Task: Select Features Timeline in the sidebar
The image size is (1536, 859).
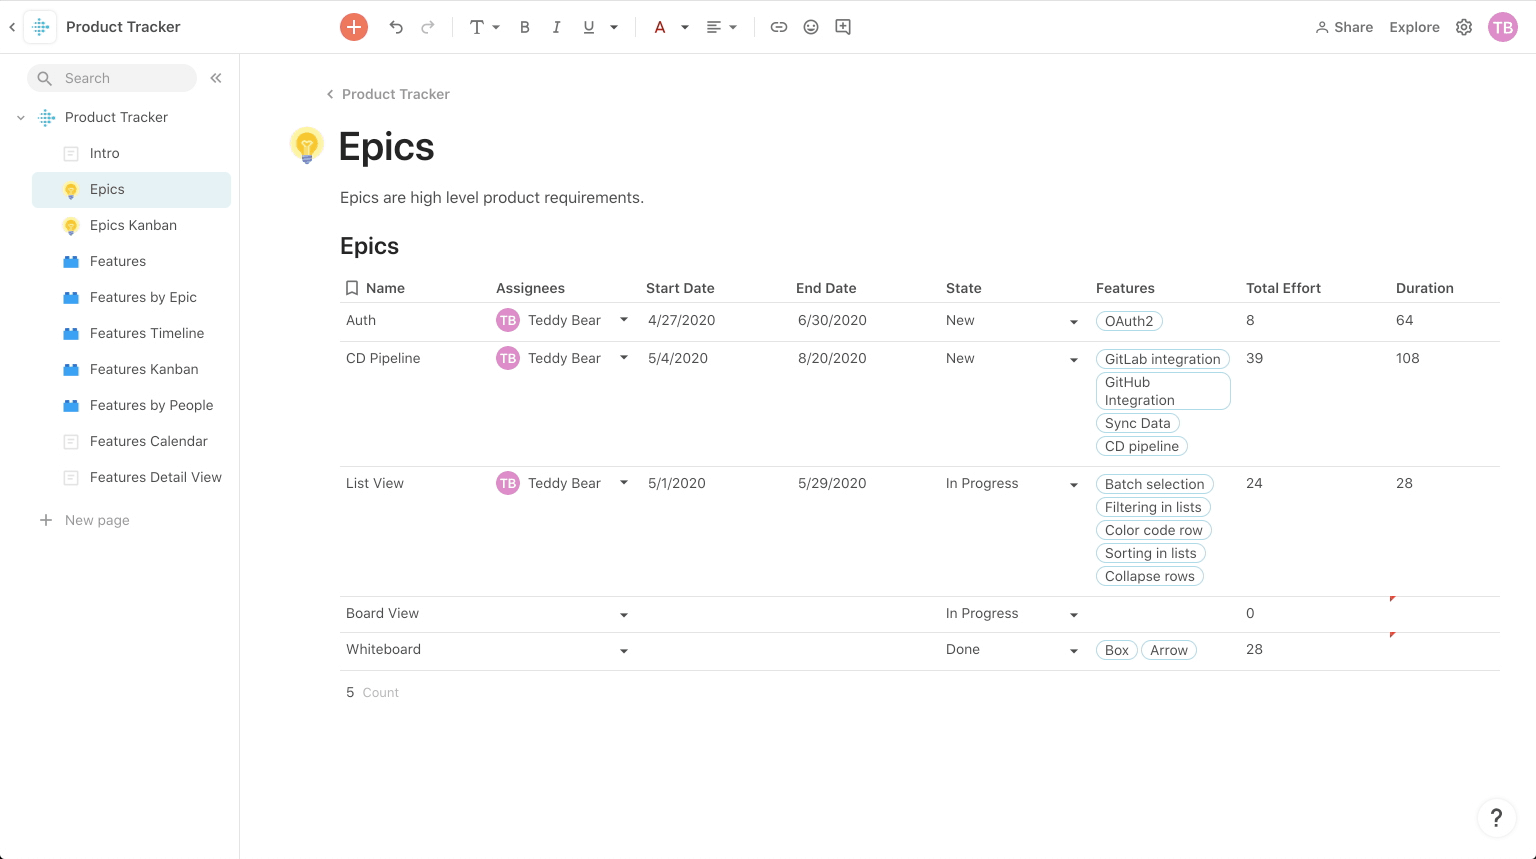Action: point(145,333)
